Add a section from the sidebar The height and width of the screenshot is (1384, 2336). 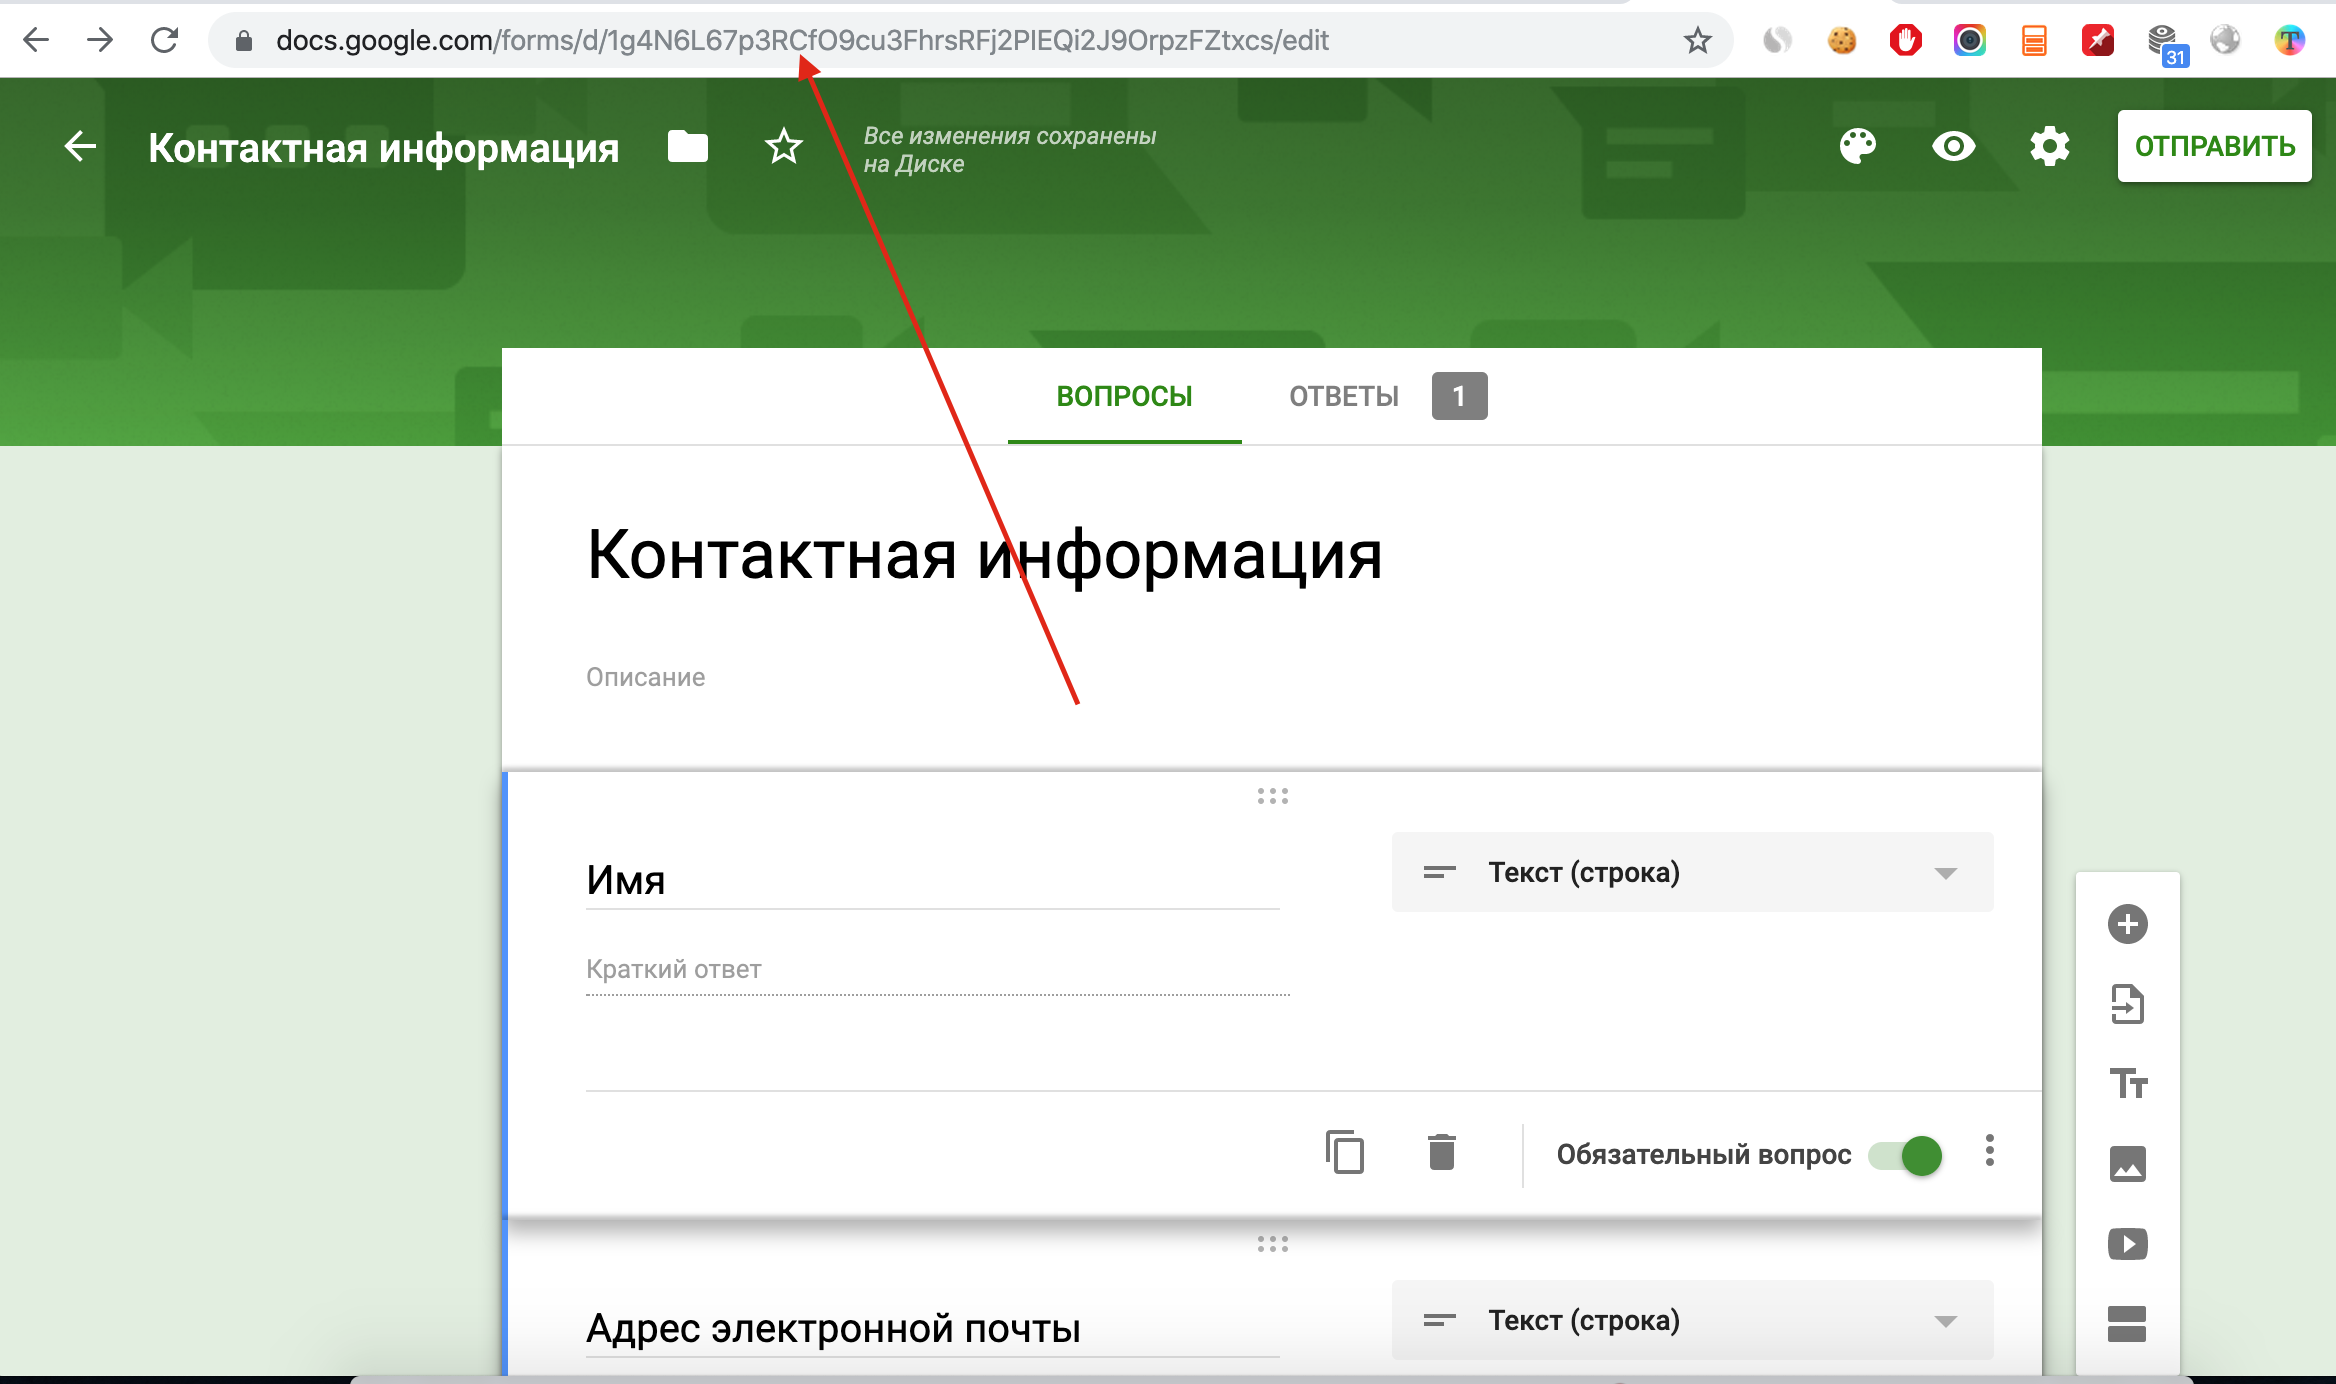[x=2127, y=1324]
